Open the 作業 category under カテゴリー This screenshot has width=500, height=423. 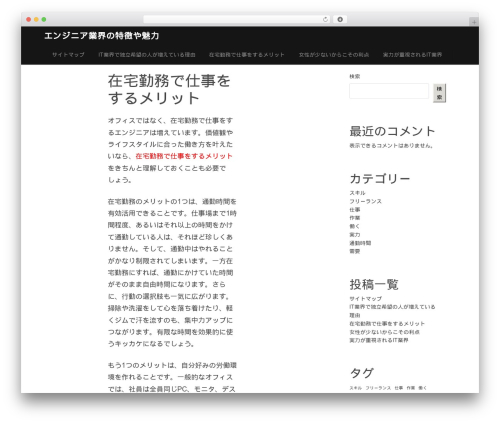(355, 218)
